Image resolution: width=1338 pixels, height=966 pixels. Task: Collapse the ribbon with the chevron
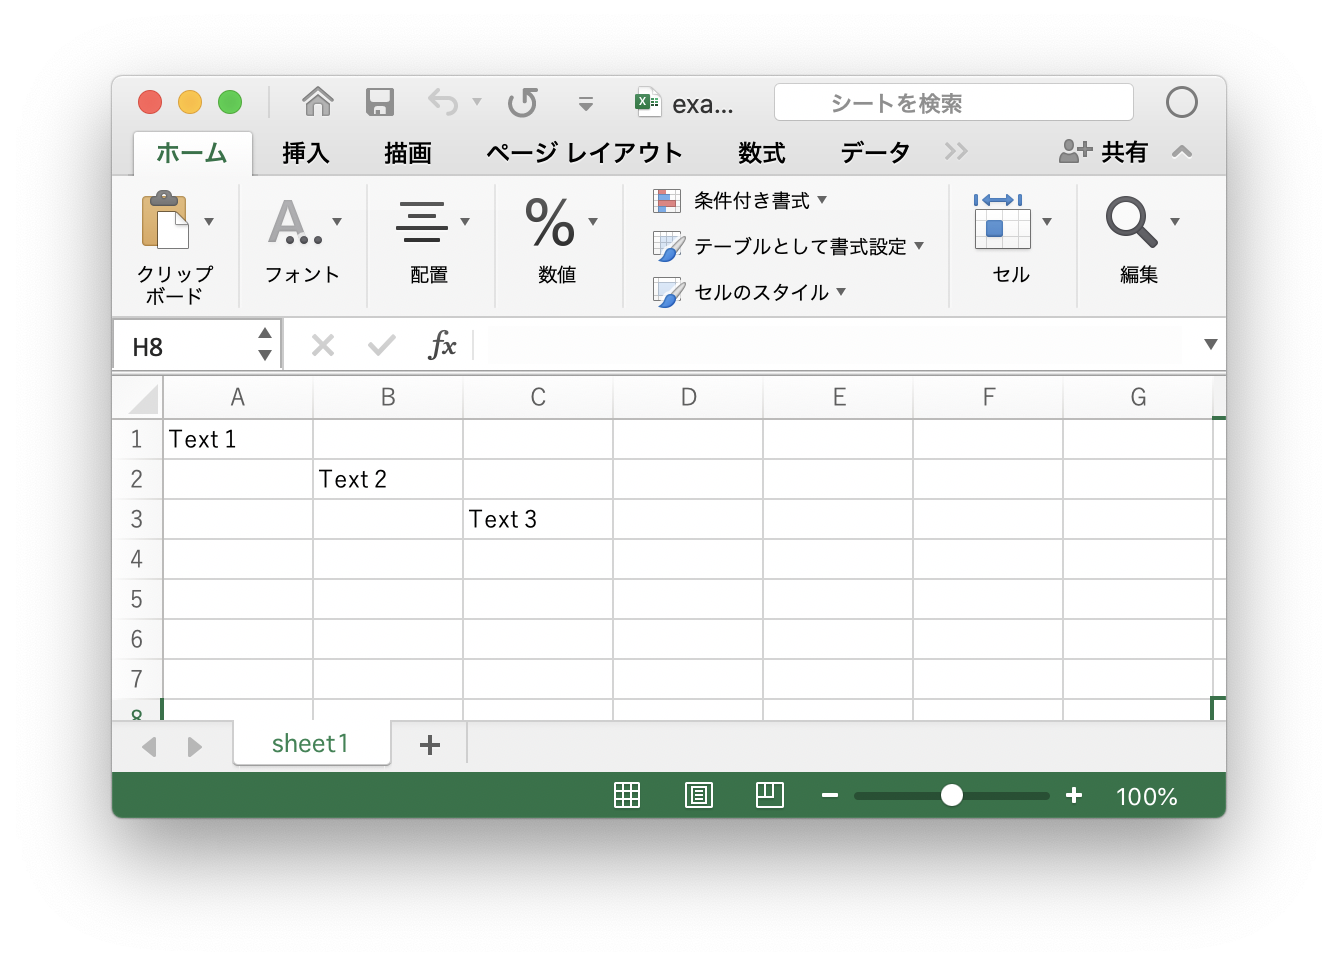[x=1181, y=152]
